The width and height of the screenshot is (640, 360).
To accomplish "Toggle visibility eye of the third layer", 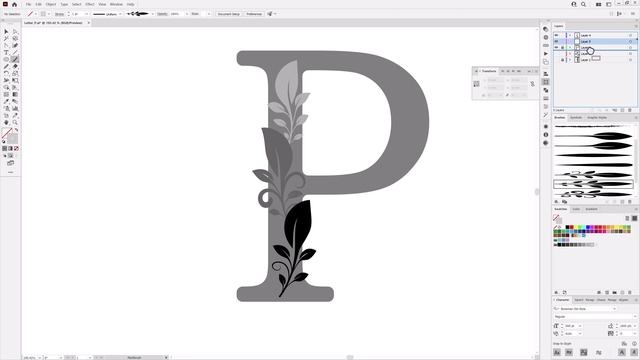I will [556, 48].
